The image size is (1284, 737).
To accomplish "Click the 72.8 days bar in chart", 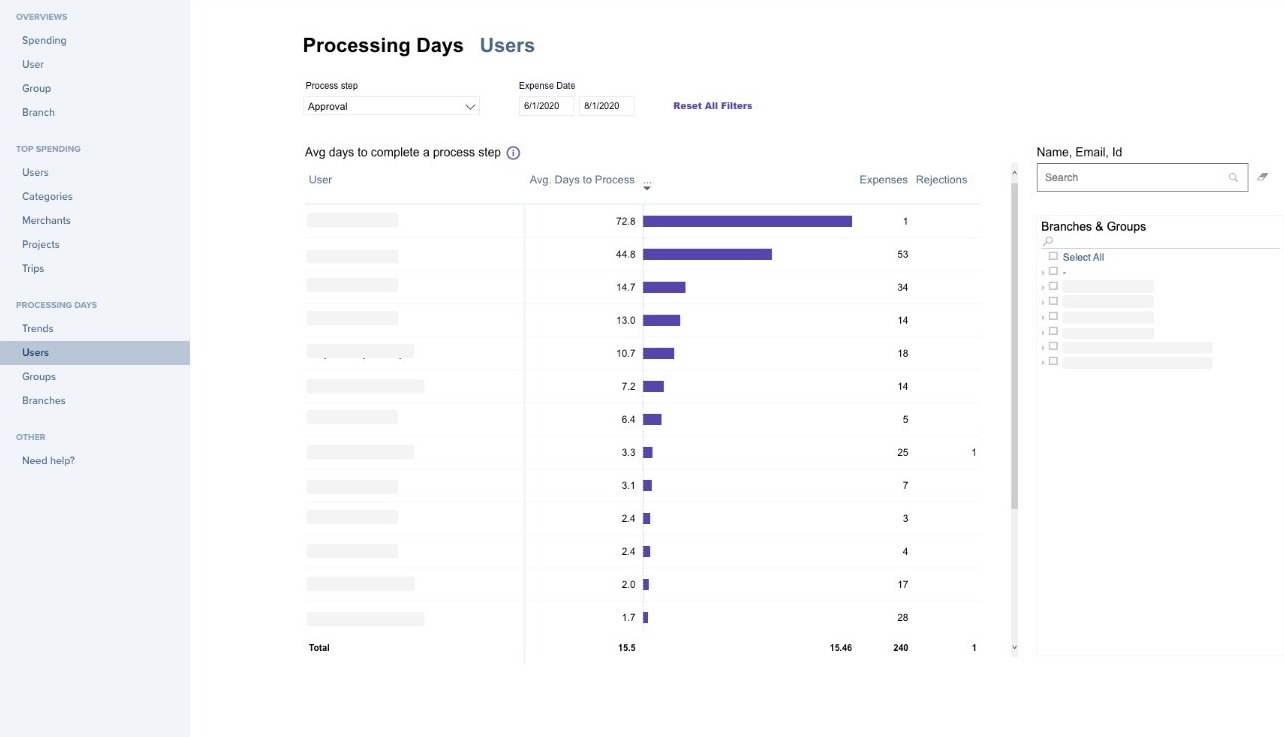I will pyautogui.click(x=747, y=221).
